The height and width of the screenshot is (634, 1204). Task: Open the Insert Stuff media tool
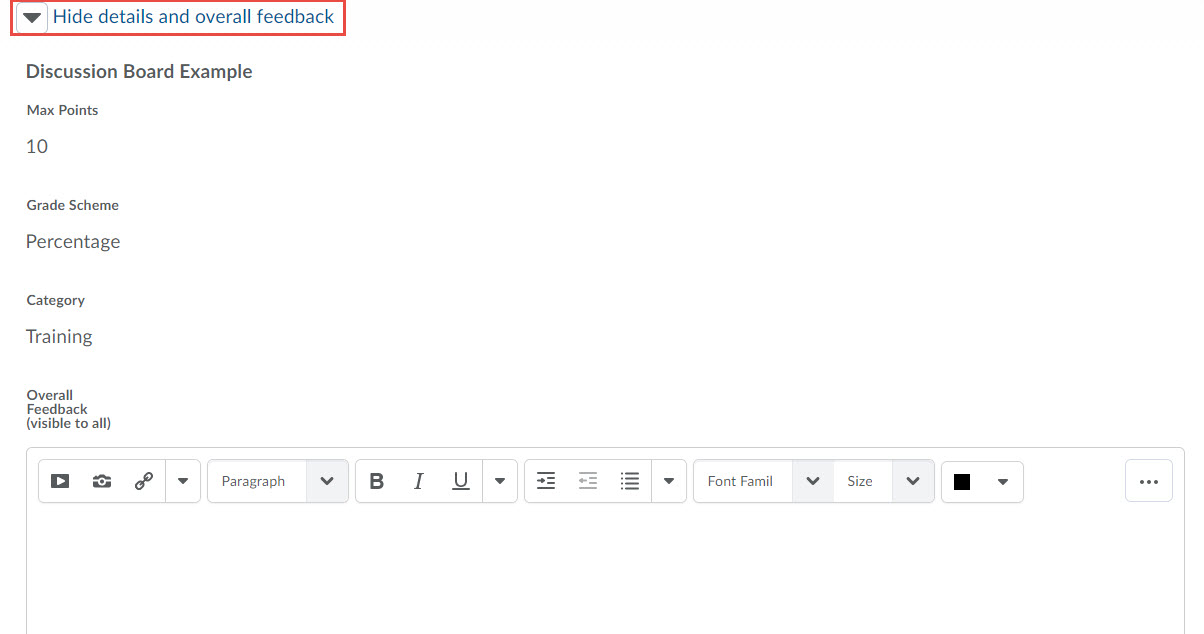click(x=60, y=481)
